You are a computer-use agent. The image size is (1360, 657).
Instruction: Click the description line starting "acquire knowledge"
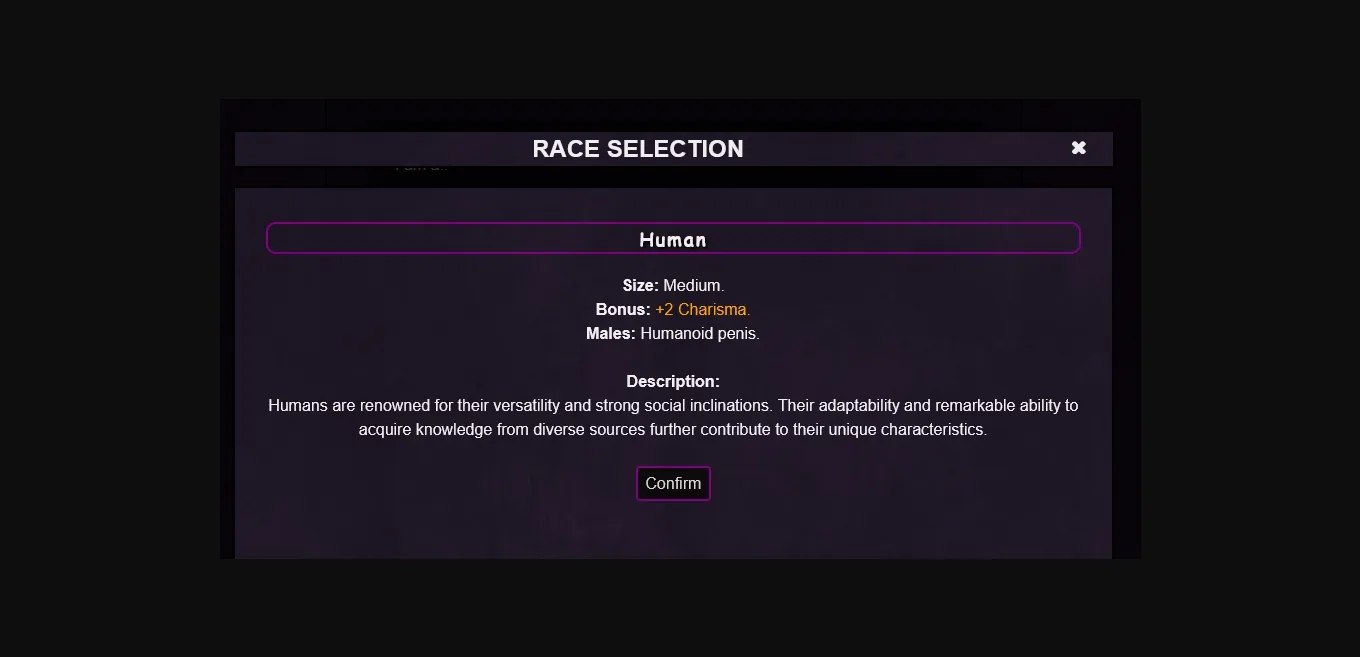[673, 430]
